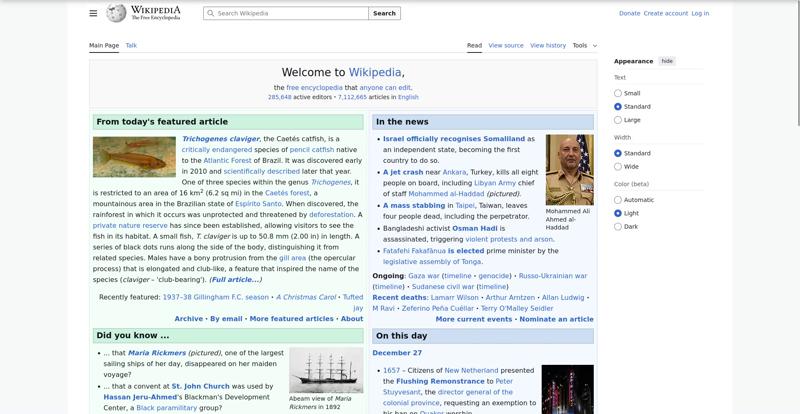
Task: Click the Create account link
Action: click(665, 14)
